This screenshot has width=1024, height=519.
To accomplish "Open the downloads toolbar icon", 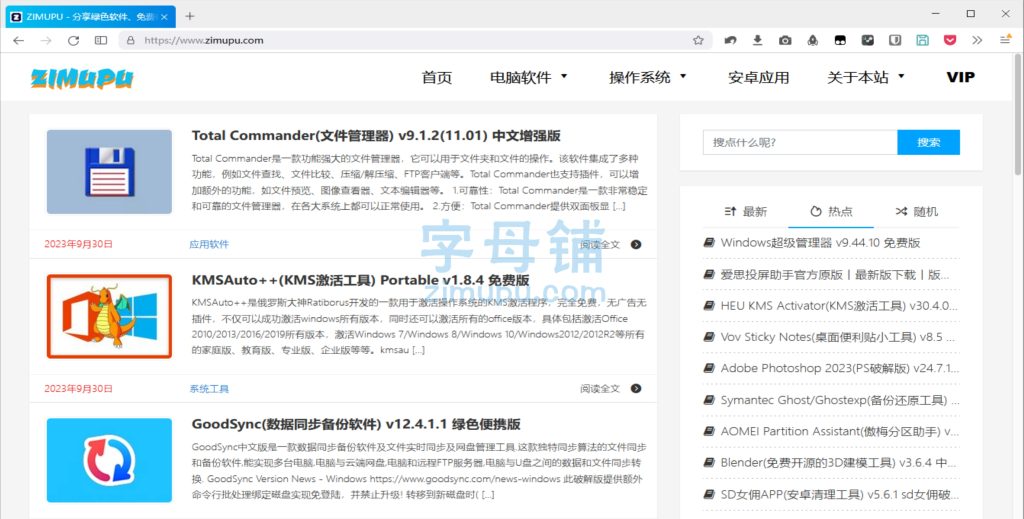I will pyautogui.click(x=758, y=40).
